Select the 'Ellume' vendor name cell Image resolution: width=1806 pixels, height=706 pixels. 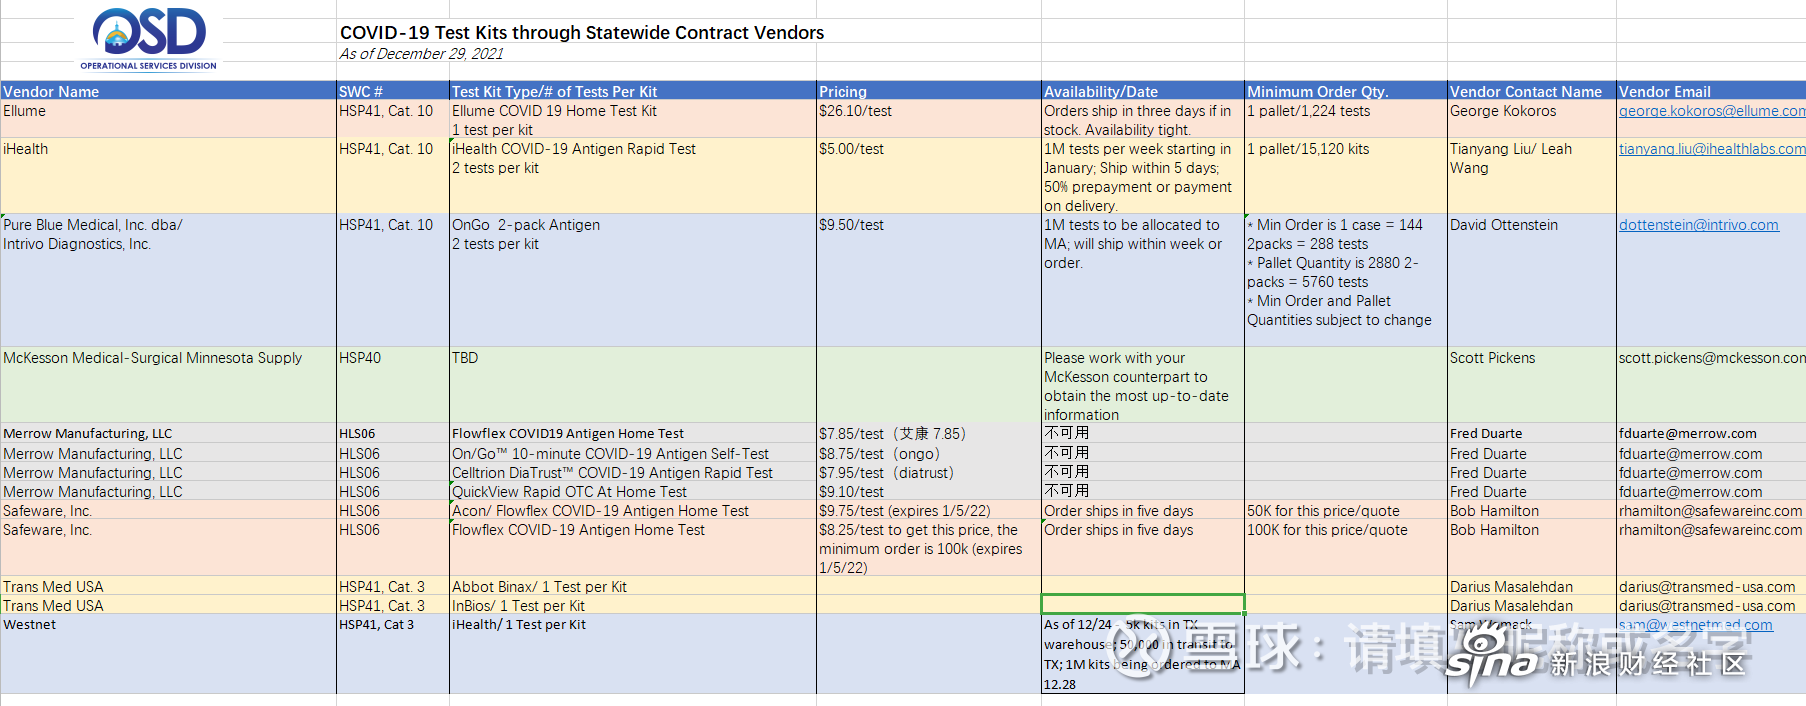coord(168,119)
